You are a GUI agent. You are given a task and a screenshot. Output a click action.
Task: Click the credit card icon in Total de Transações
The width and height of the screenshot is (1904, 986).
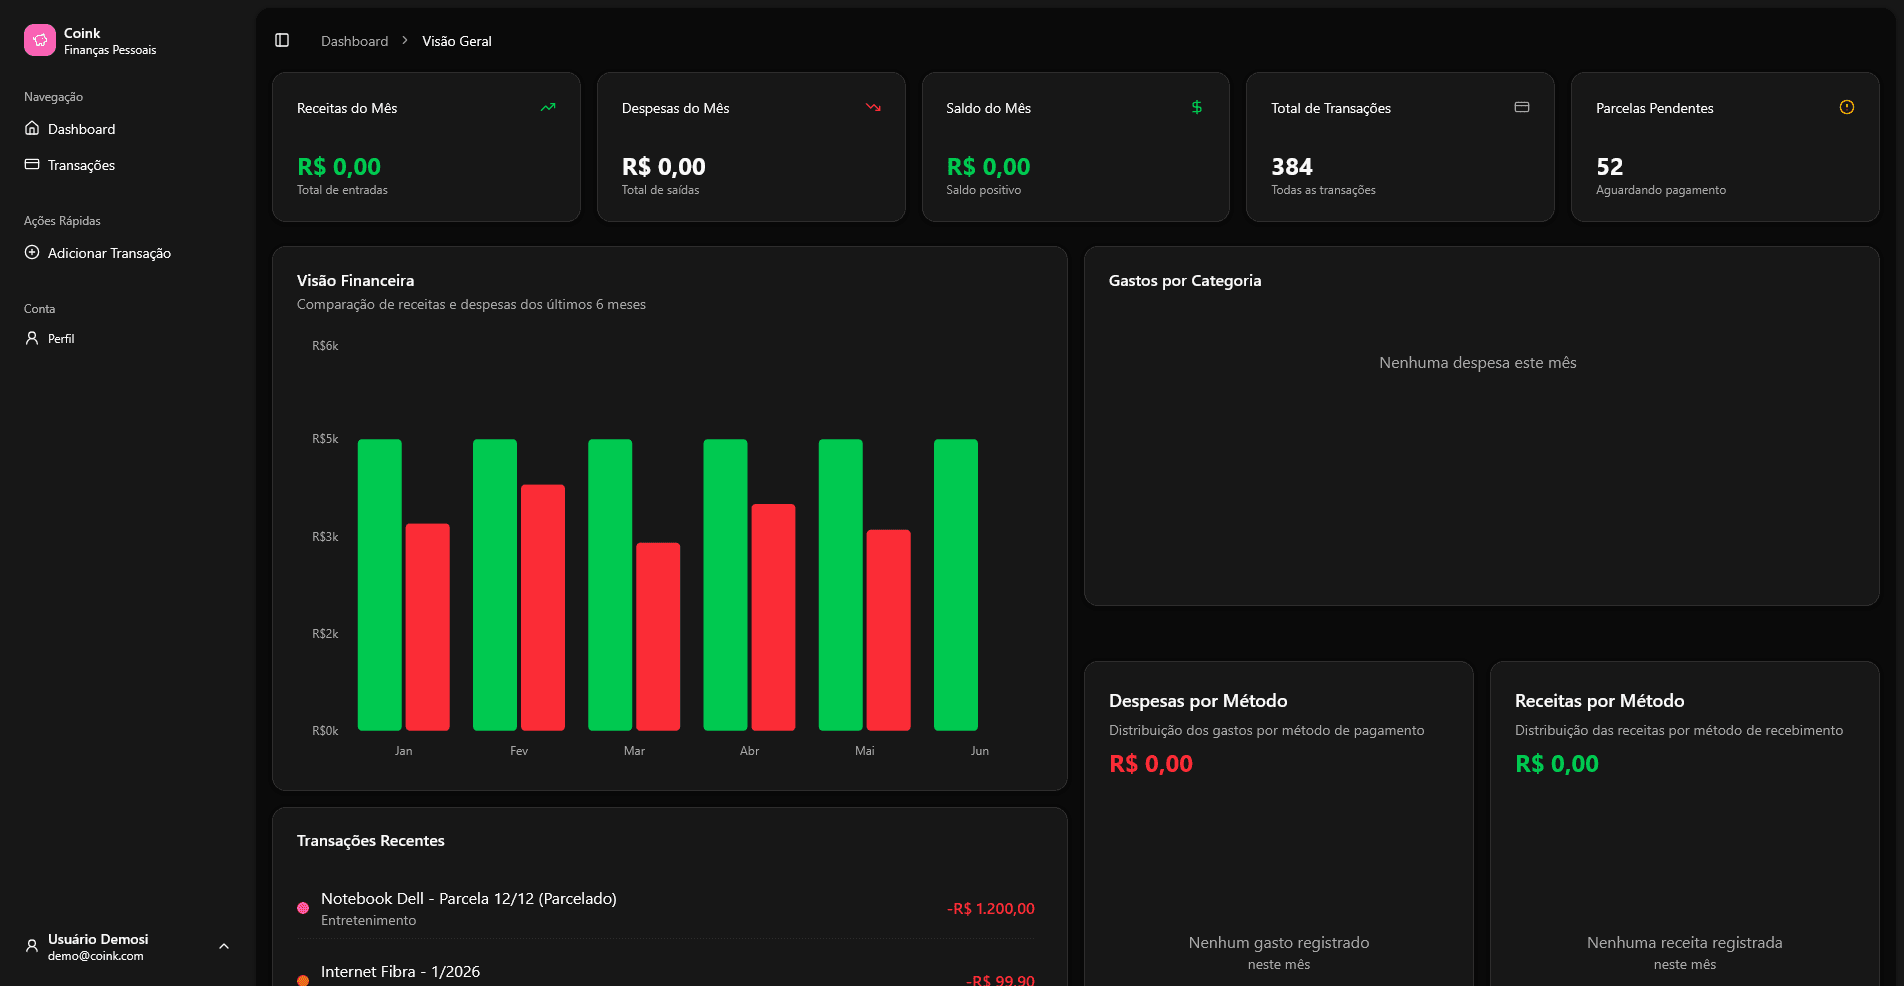click(x=1521, y=107)
